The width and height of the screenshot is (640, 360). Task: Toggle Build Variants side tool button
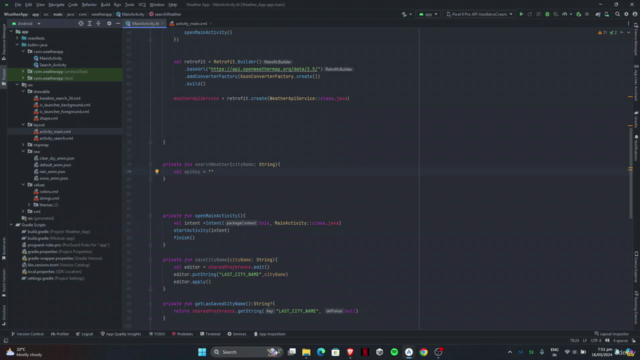coord(4,282)
